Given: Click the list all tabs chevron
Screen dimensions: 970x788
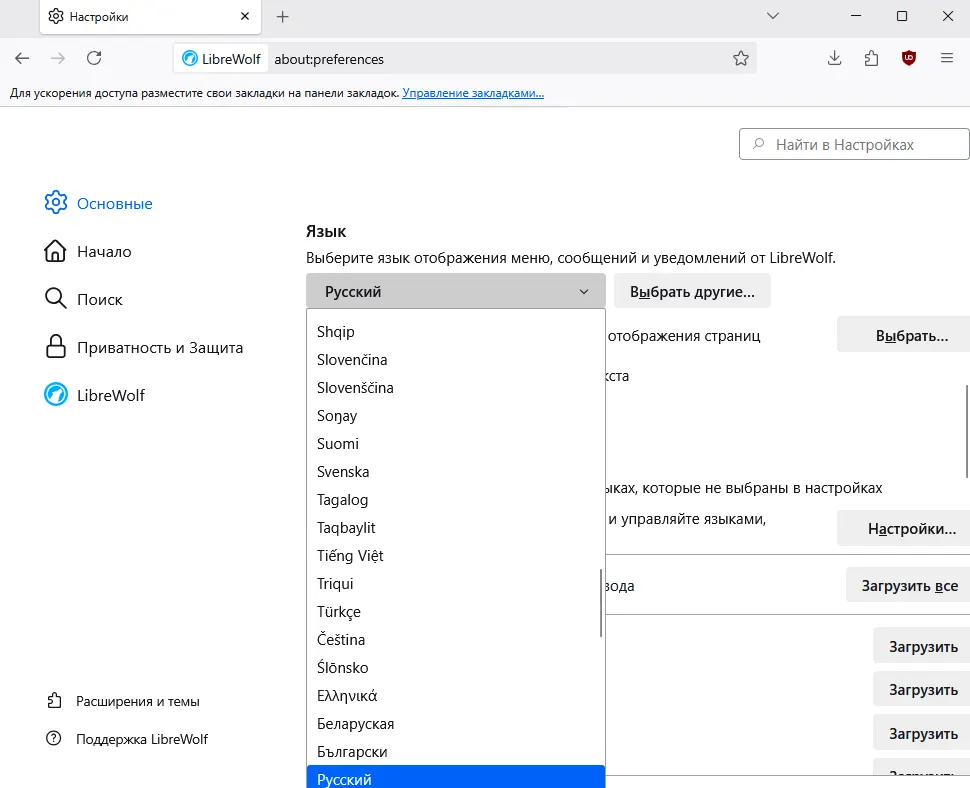Looking at the screenshot, I should [x=772, y=16].
